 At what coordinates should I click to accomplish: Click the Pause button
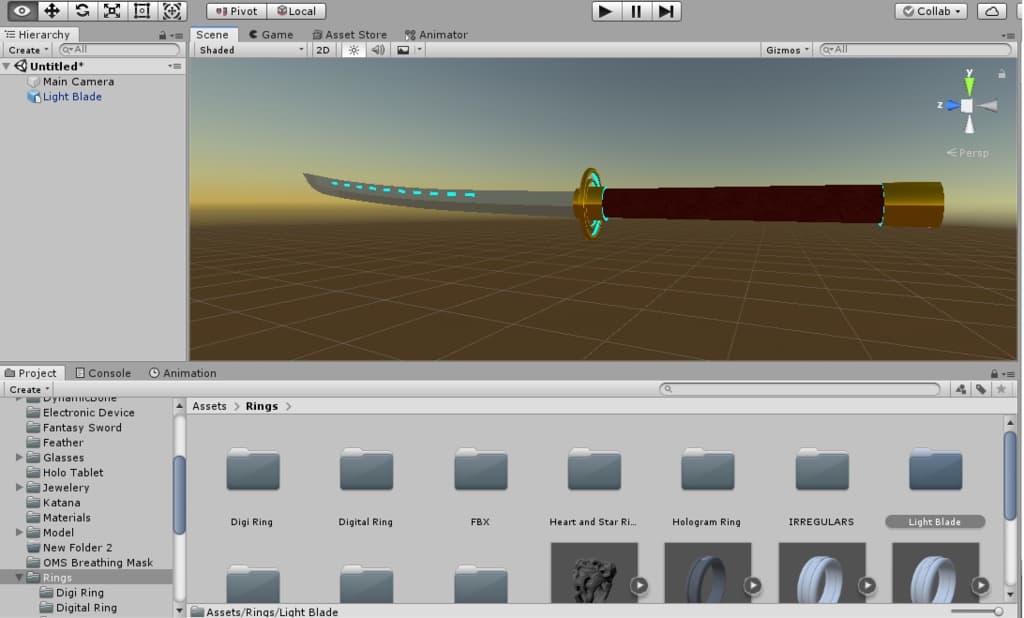tap(635, 11)
